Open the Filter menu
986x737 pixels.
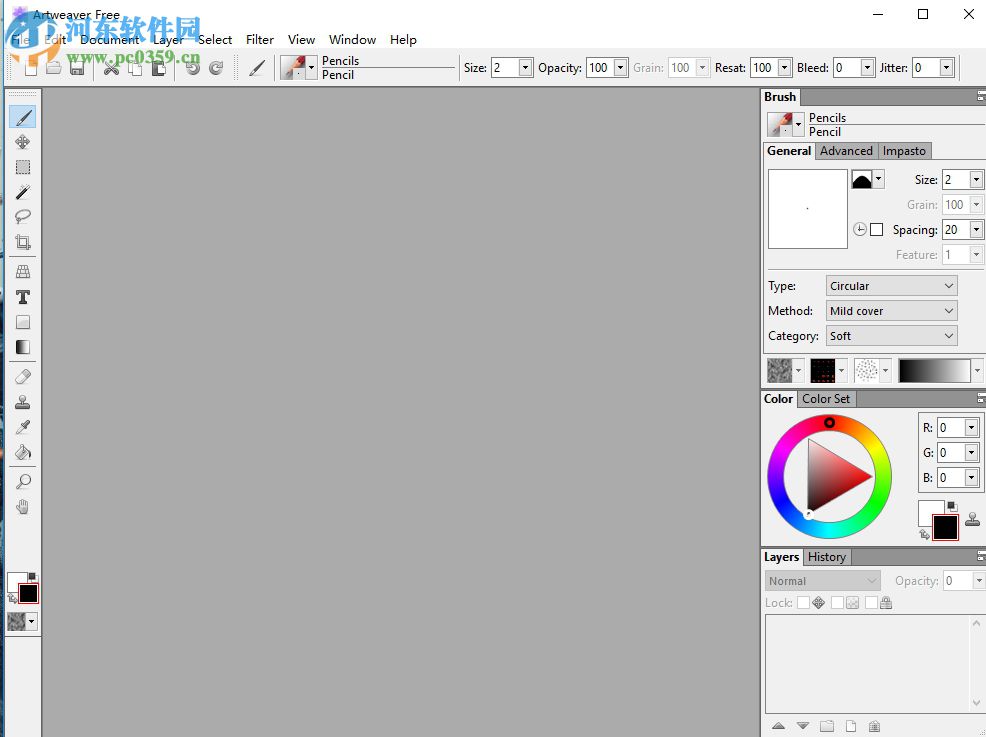259,40
